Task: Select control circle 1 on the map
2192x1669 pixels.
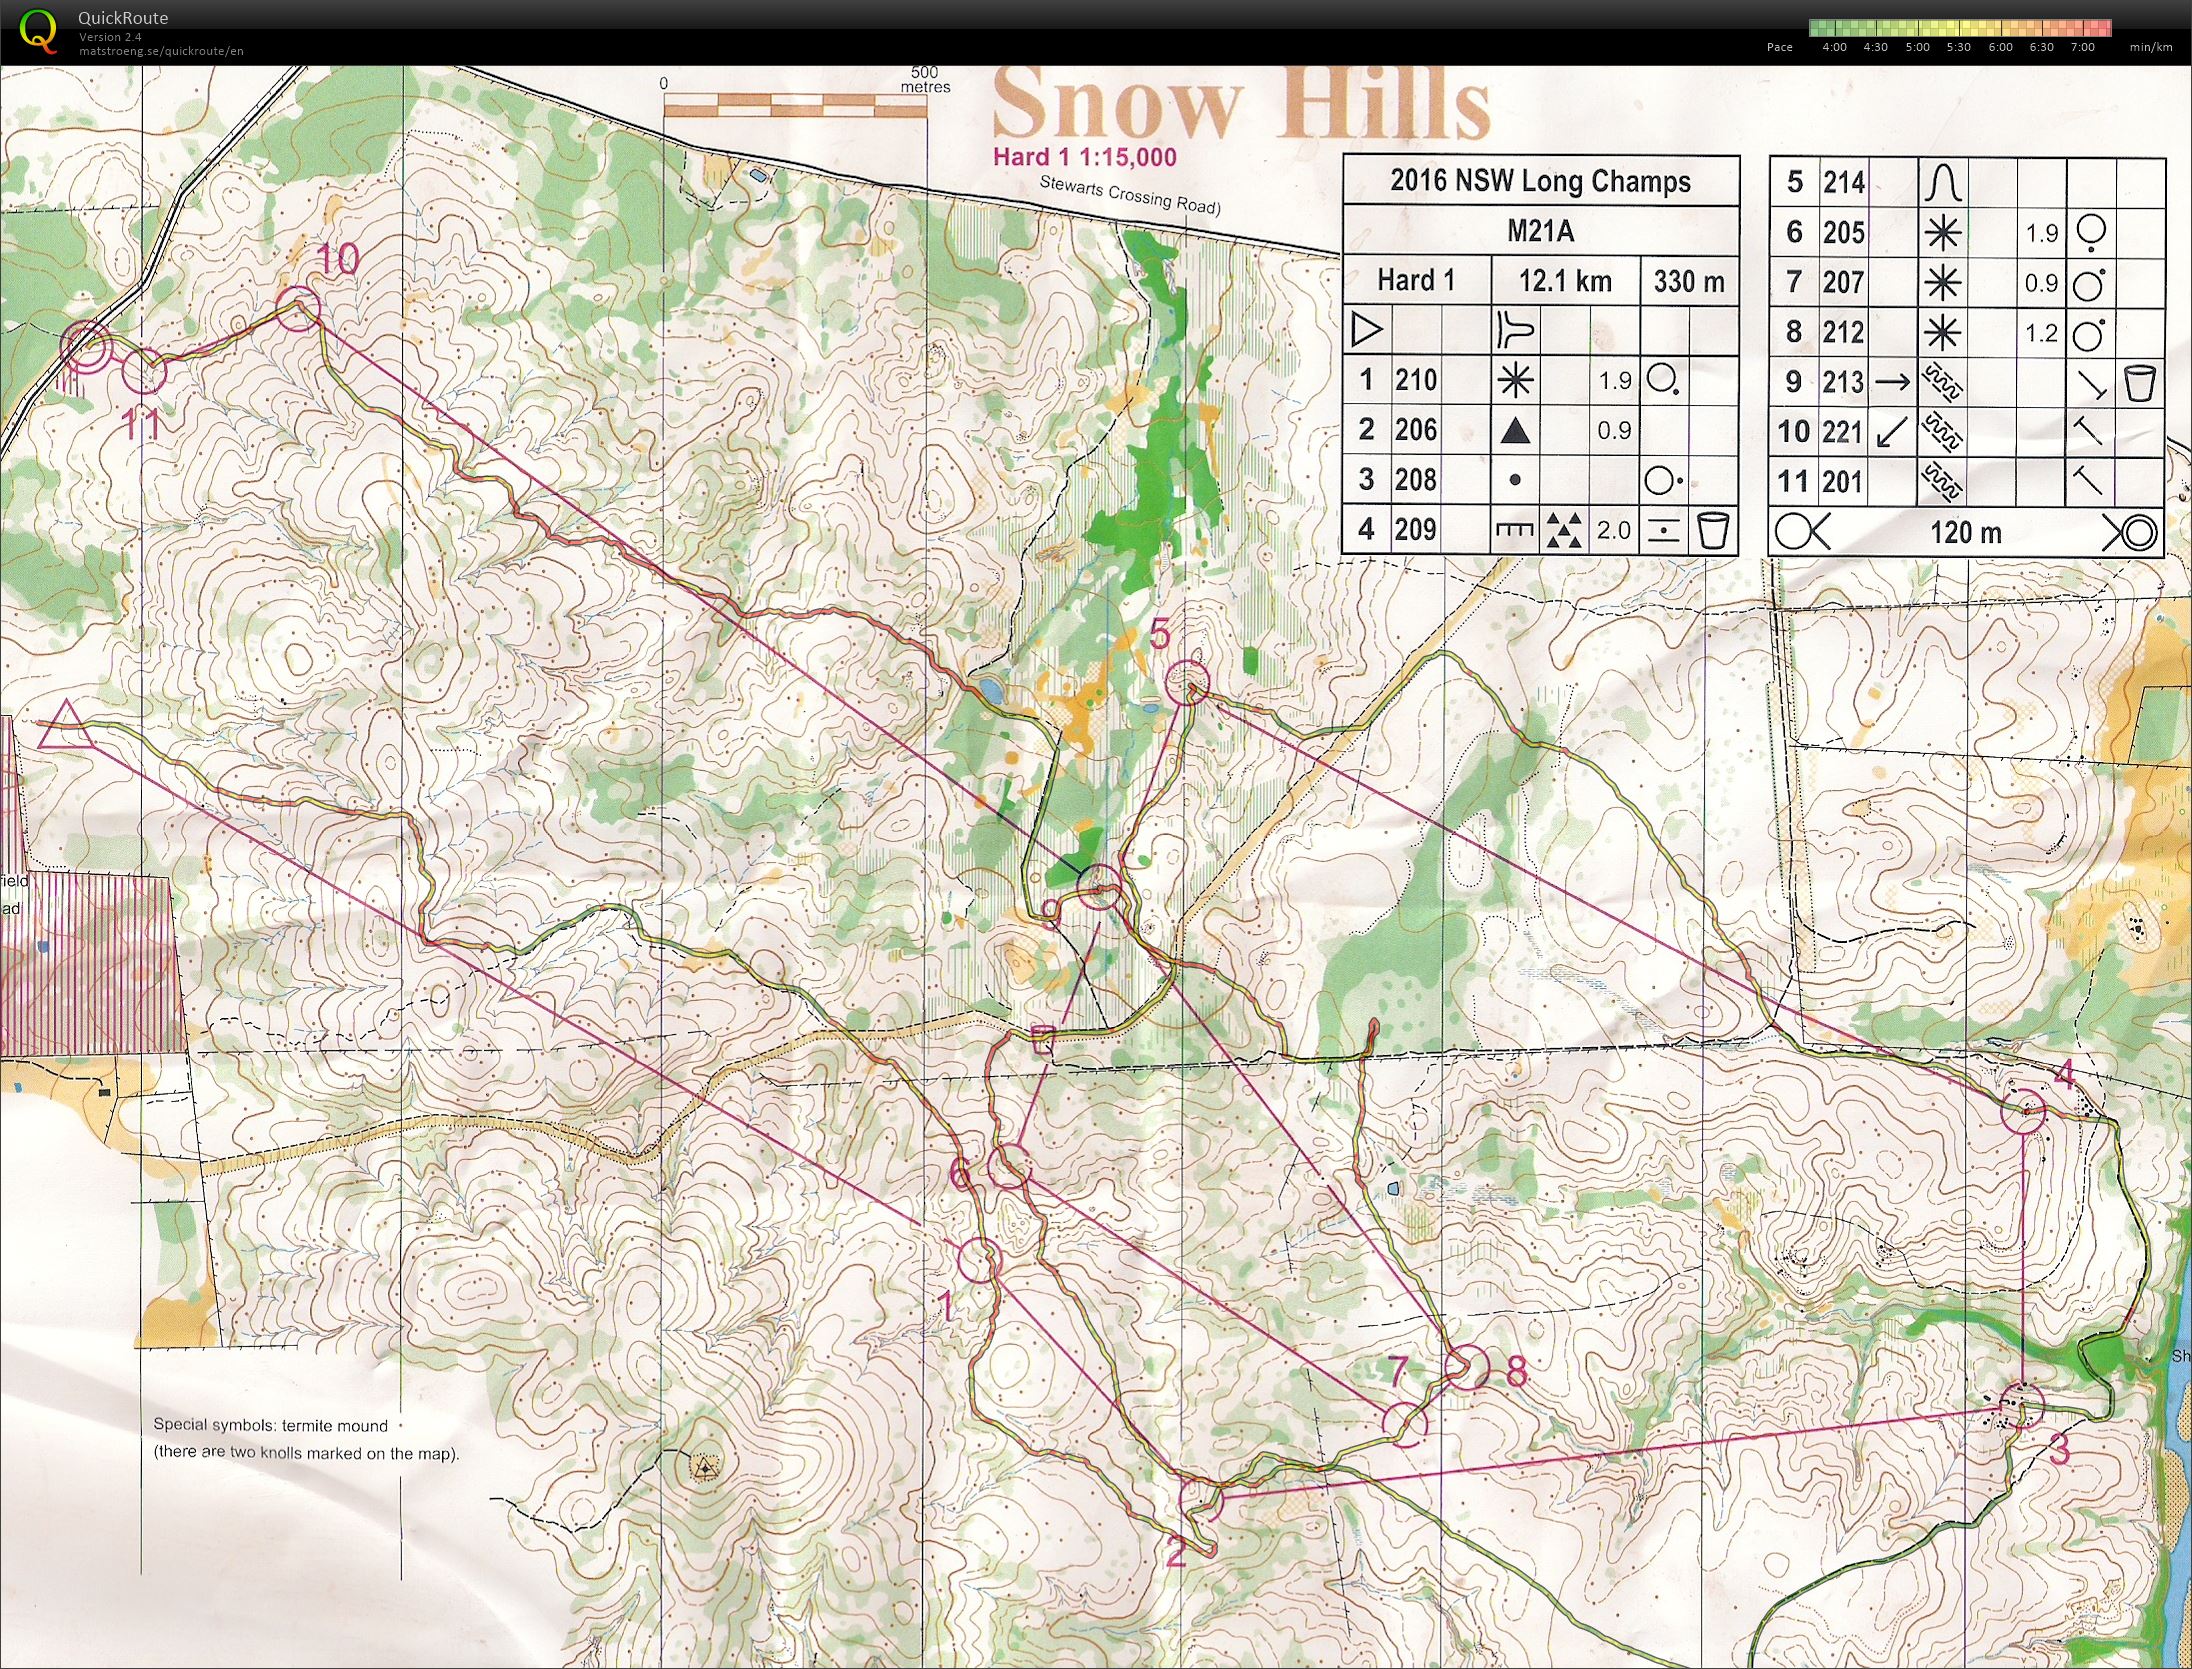Action: [x=979, y=1260]
